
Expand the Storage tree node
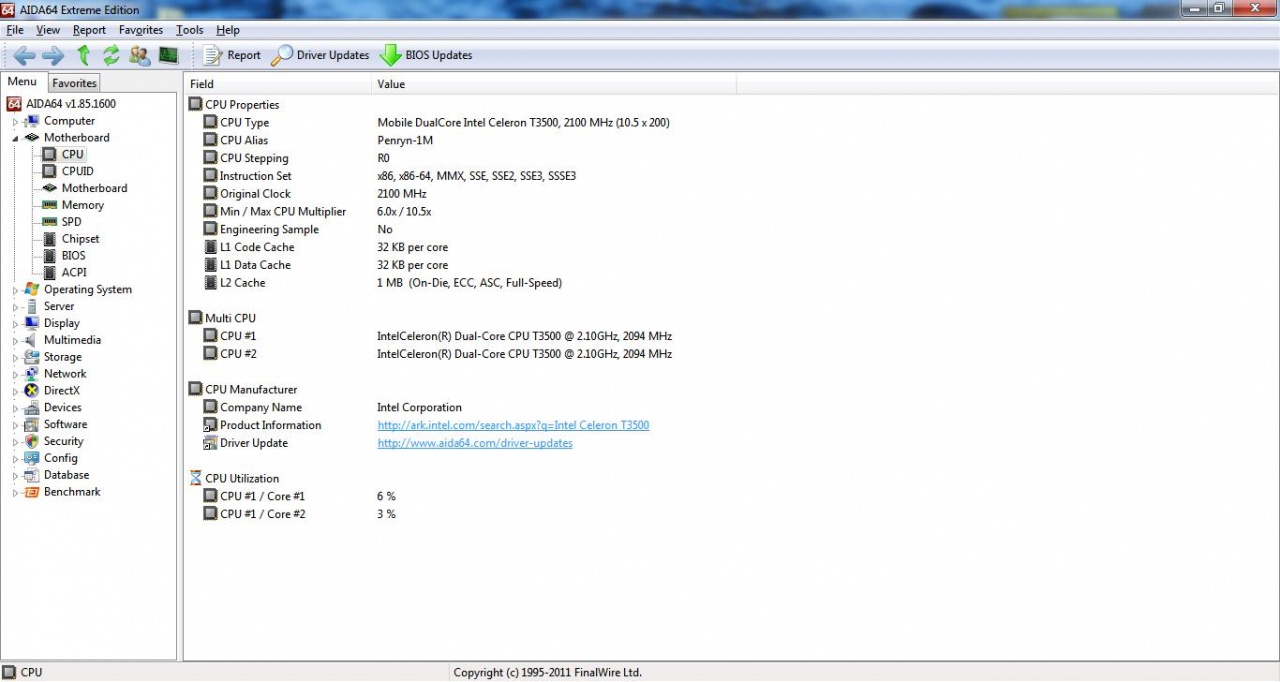[15, 357]
